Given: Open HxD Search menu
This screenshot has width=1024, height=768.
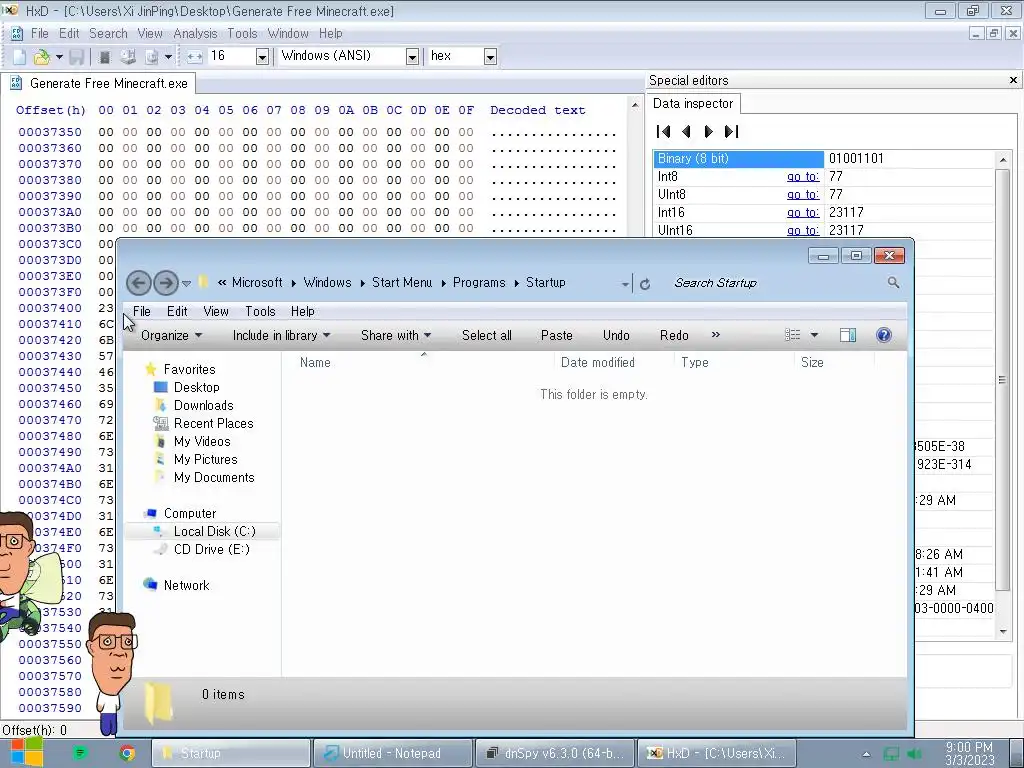Looking at the screenshot, I should point(108,33).
